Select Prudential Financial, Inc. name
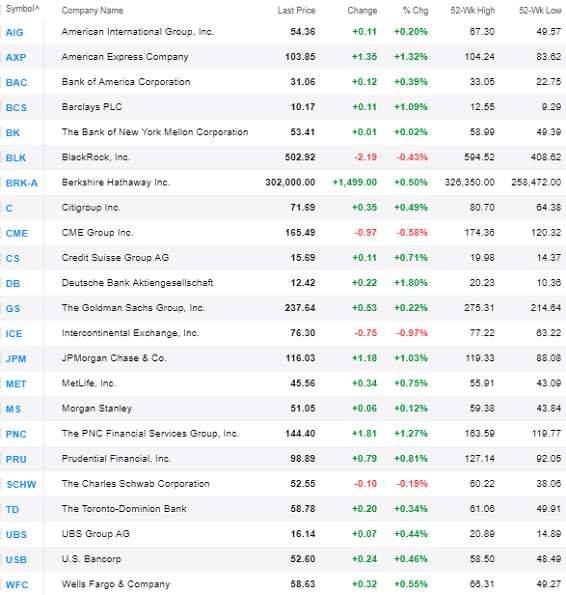Screen dimensions: 566x595 [x=116, y=458]
